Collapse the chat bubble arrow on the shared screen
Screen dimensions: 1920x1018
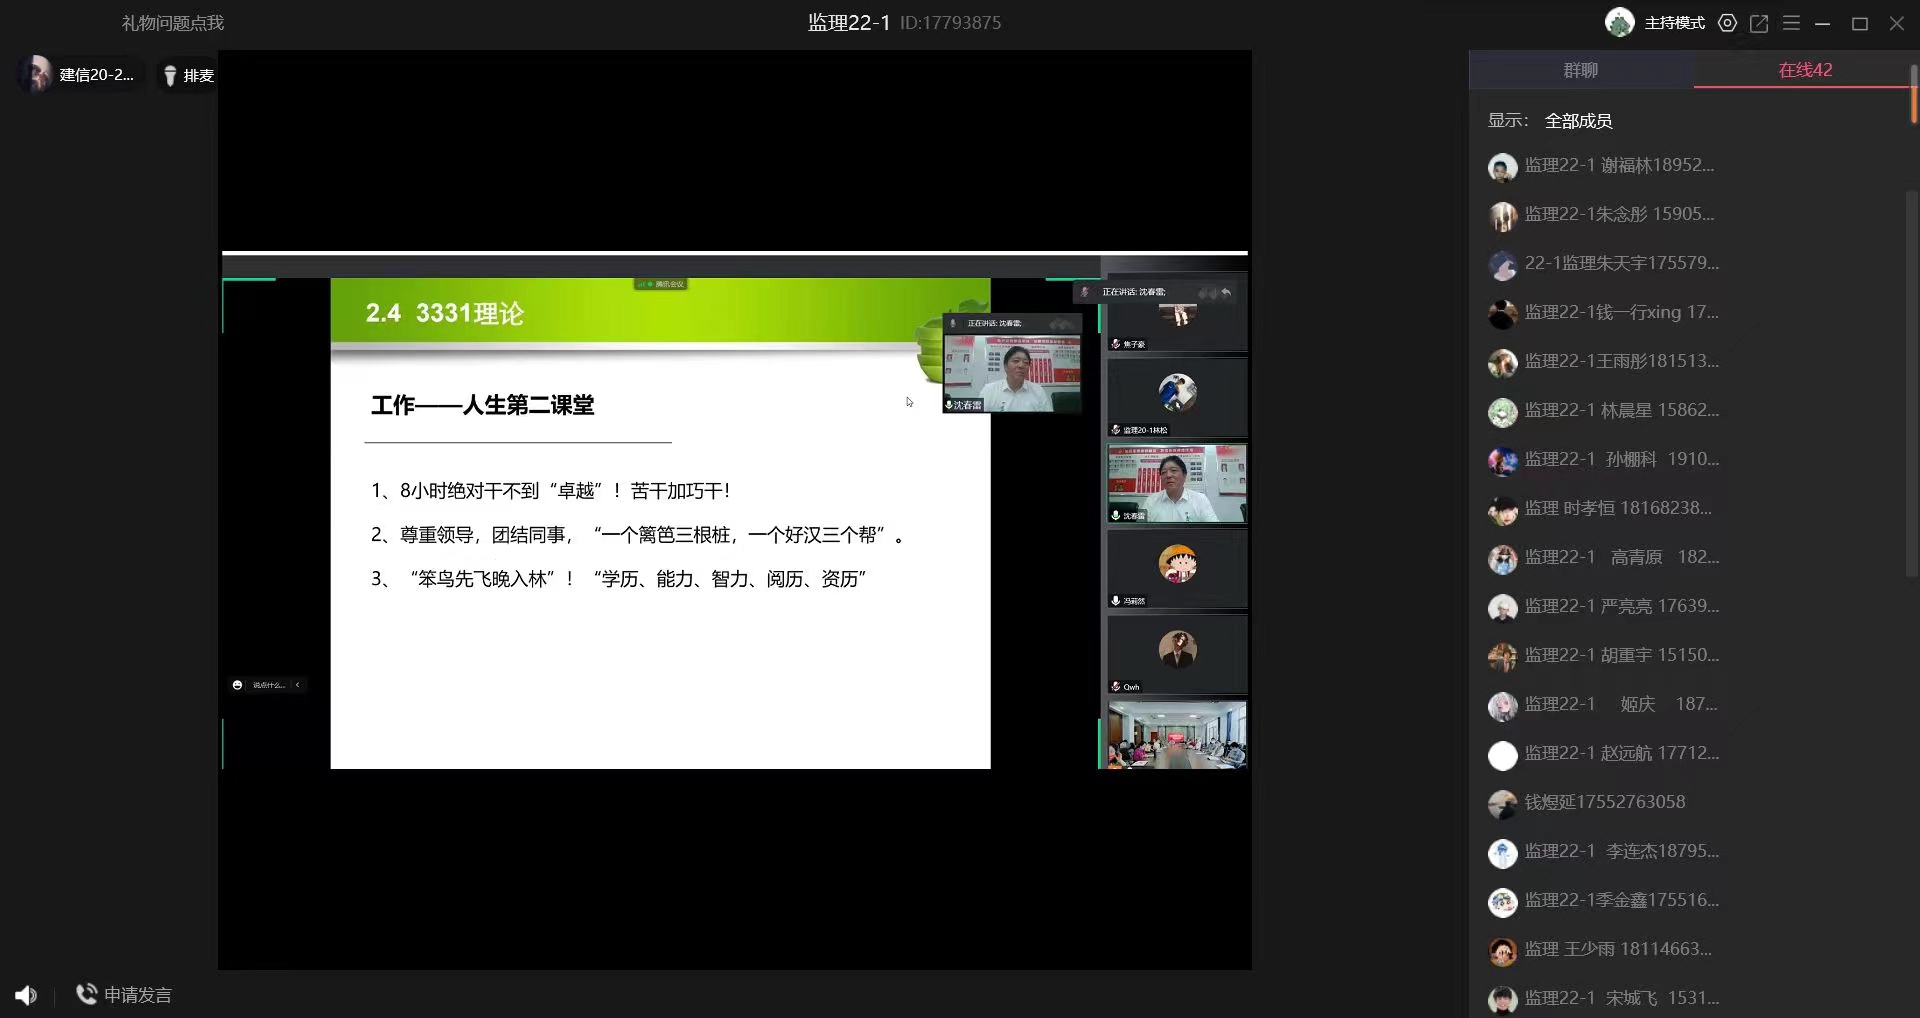coord(297,685)
